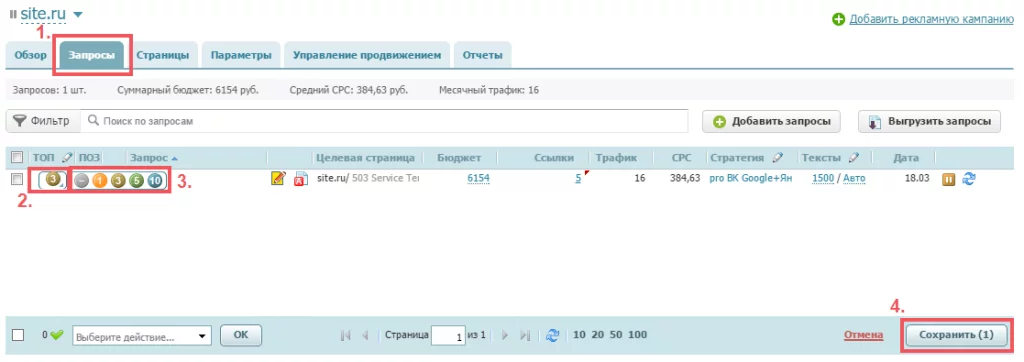This screenshot has height=362, width=1024.
Task: Go to the first page arrow
Action: tap(345, 335)
